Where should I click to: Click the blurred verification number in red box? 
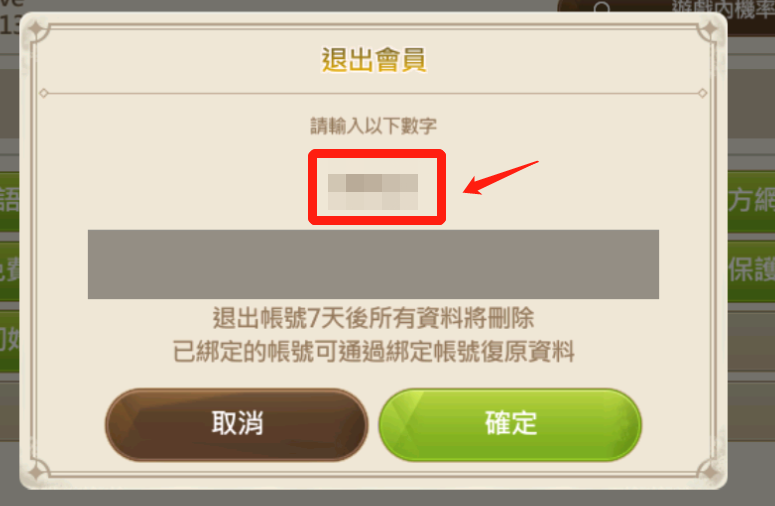point(373,192)
